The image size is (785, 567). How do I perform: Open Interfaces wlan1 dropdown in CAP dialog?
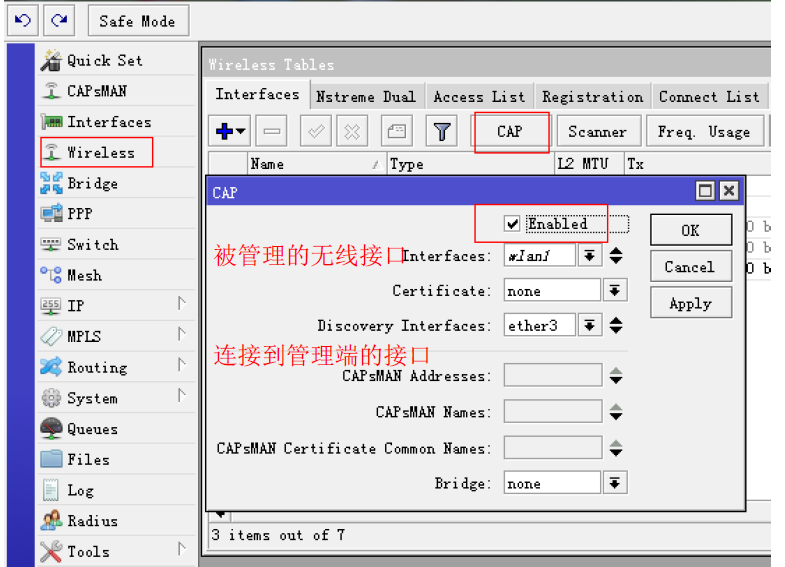(x=590, y=256)
